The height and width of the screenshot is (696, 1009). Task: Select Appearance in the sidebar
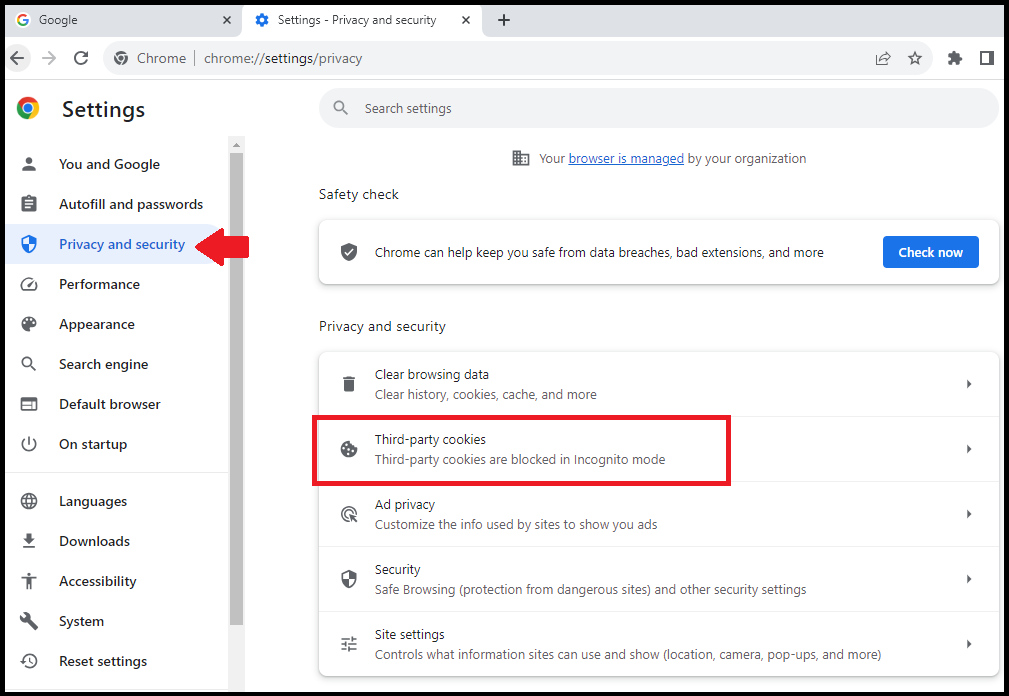click(x=96, y=324)
